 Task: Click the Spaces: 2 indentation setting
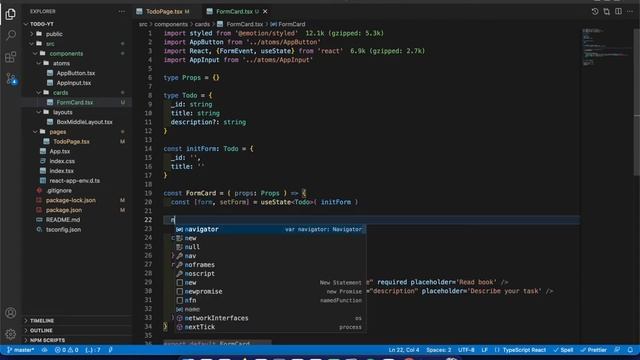click(439, 350)
